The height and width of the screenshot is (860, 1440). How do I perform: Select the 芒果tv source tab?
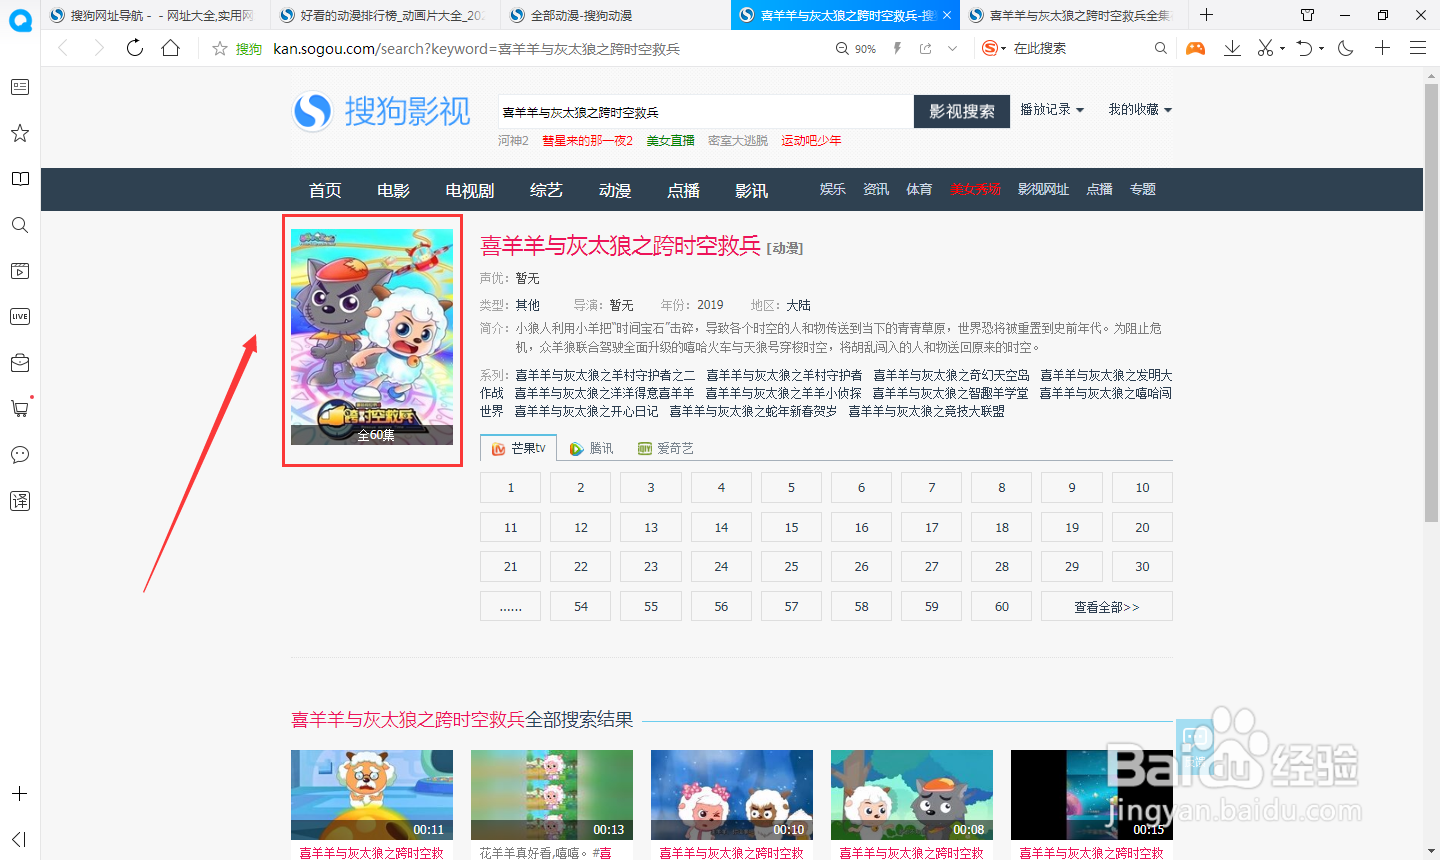[x=518, y=448]
